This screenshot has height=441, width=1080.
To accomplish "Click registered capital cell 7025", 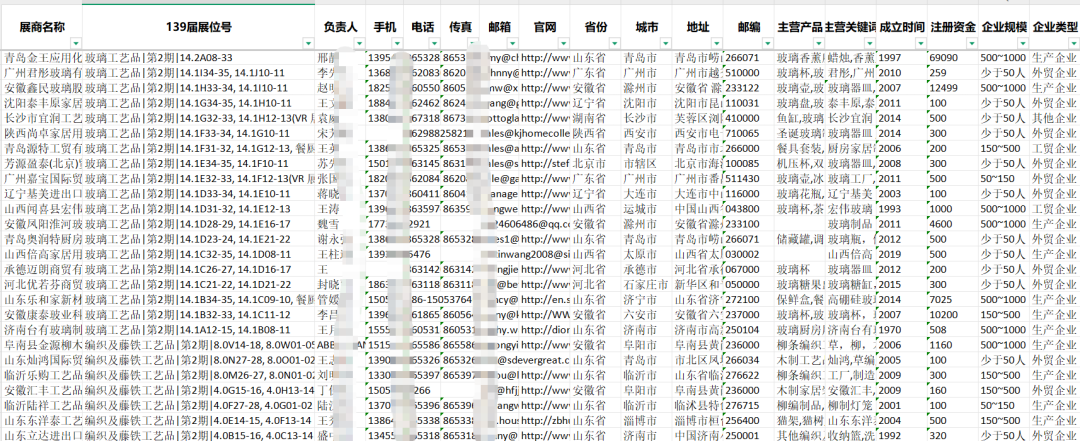I will pos(952,299).
